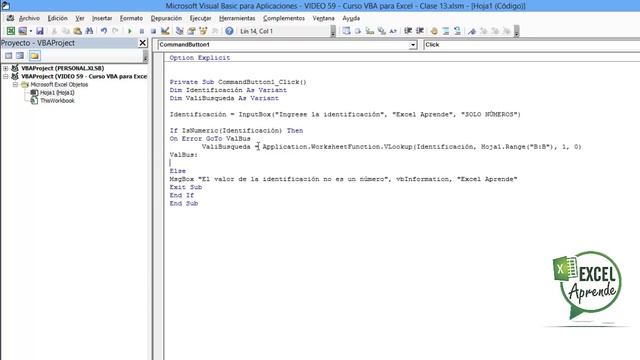The height and width of the screenshot is (360, 640).
Task: Click the 'ValBus:' label line
Action: point(184,155)
